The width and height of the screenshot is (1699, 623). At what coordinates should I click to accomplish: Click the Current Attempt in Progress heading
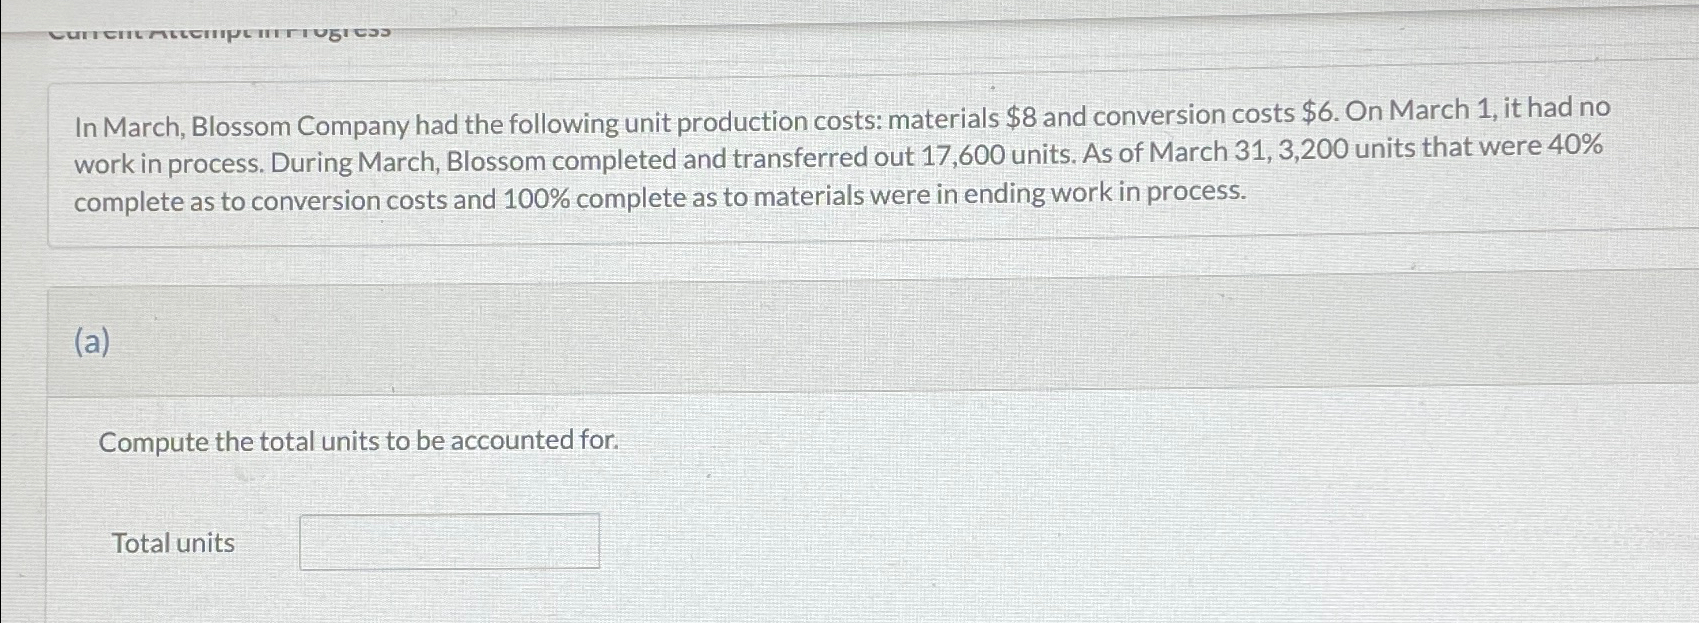point(220,28)
